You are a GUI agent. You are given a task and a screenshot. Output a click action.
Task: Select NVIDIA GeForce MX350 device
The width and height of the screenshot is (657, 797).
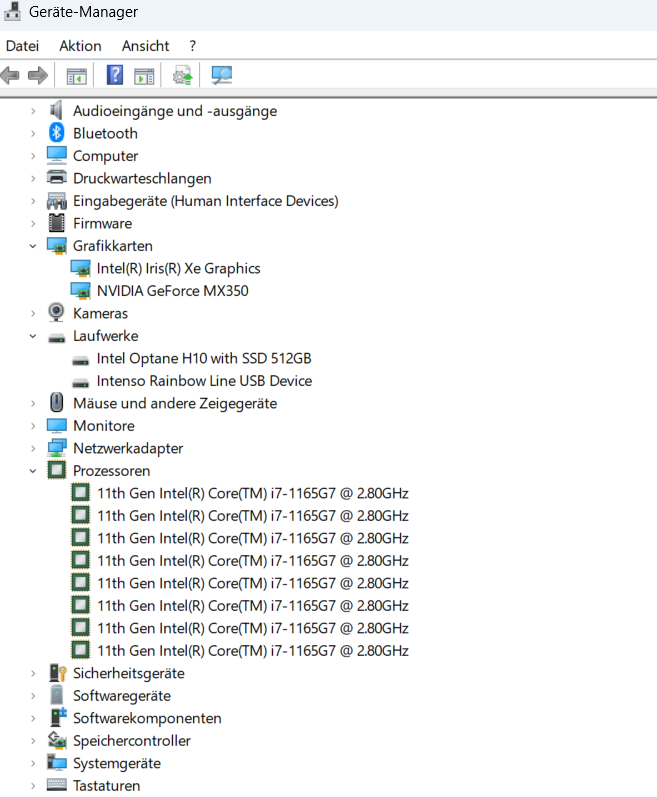tap(173, 291)
